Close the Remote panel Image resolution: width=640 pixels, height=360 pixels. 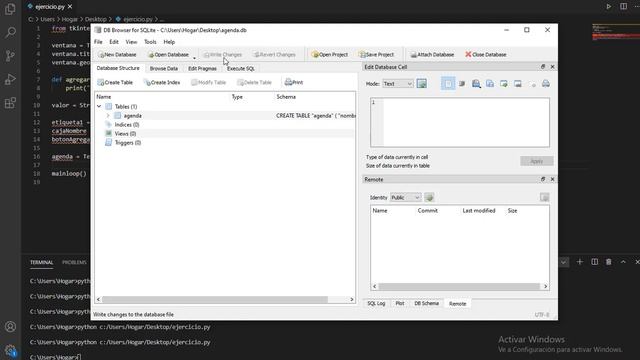[x=553, y=179]
